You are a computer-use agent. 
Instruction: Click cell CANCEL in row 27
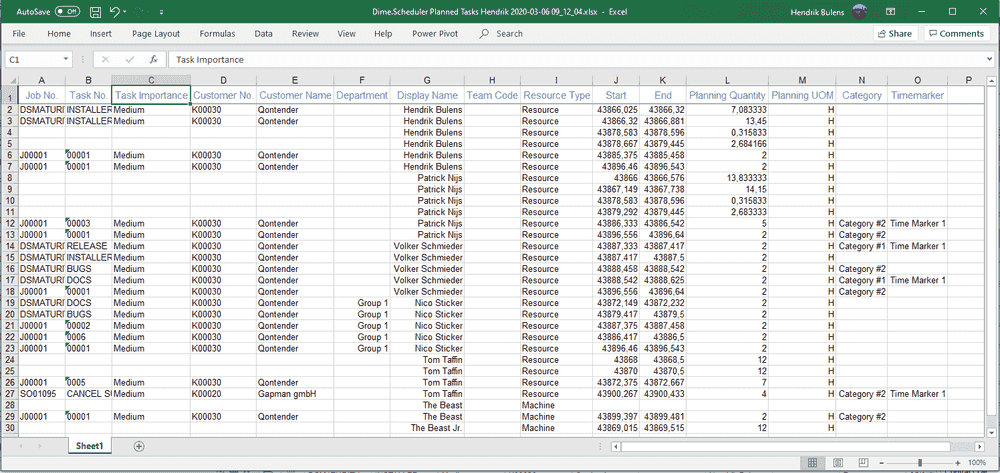tap(89, 394)
